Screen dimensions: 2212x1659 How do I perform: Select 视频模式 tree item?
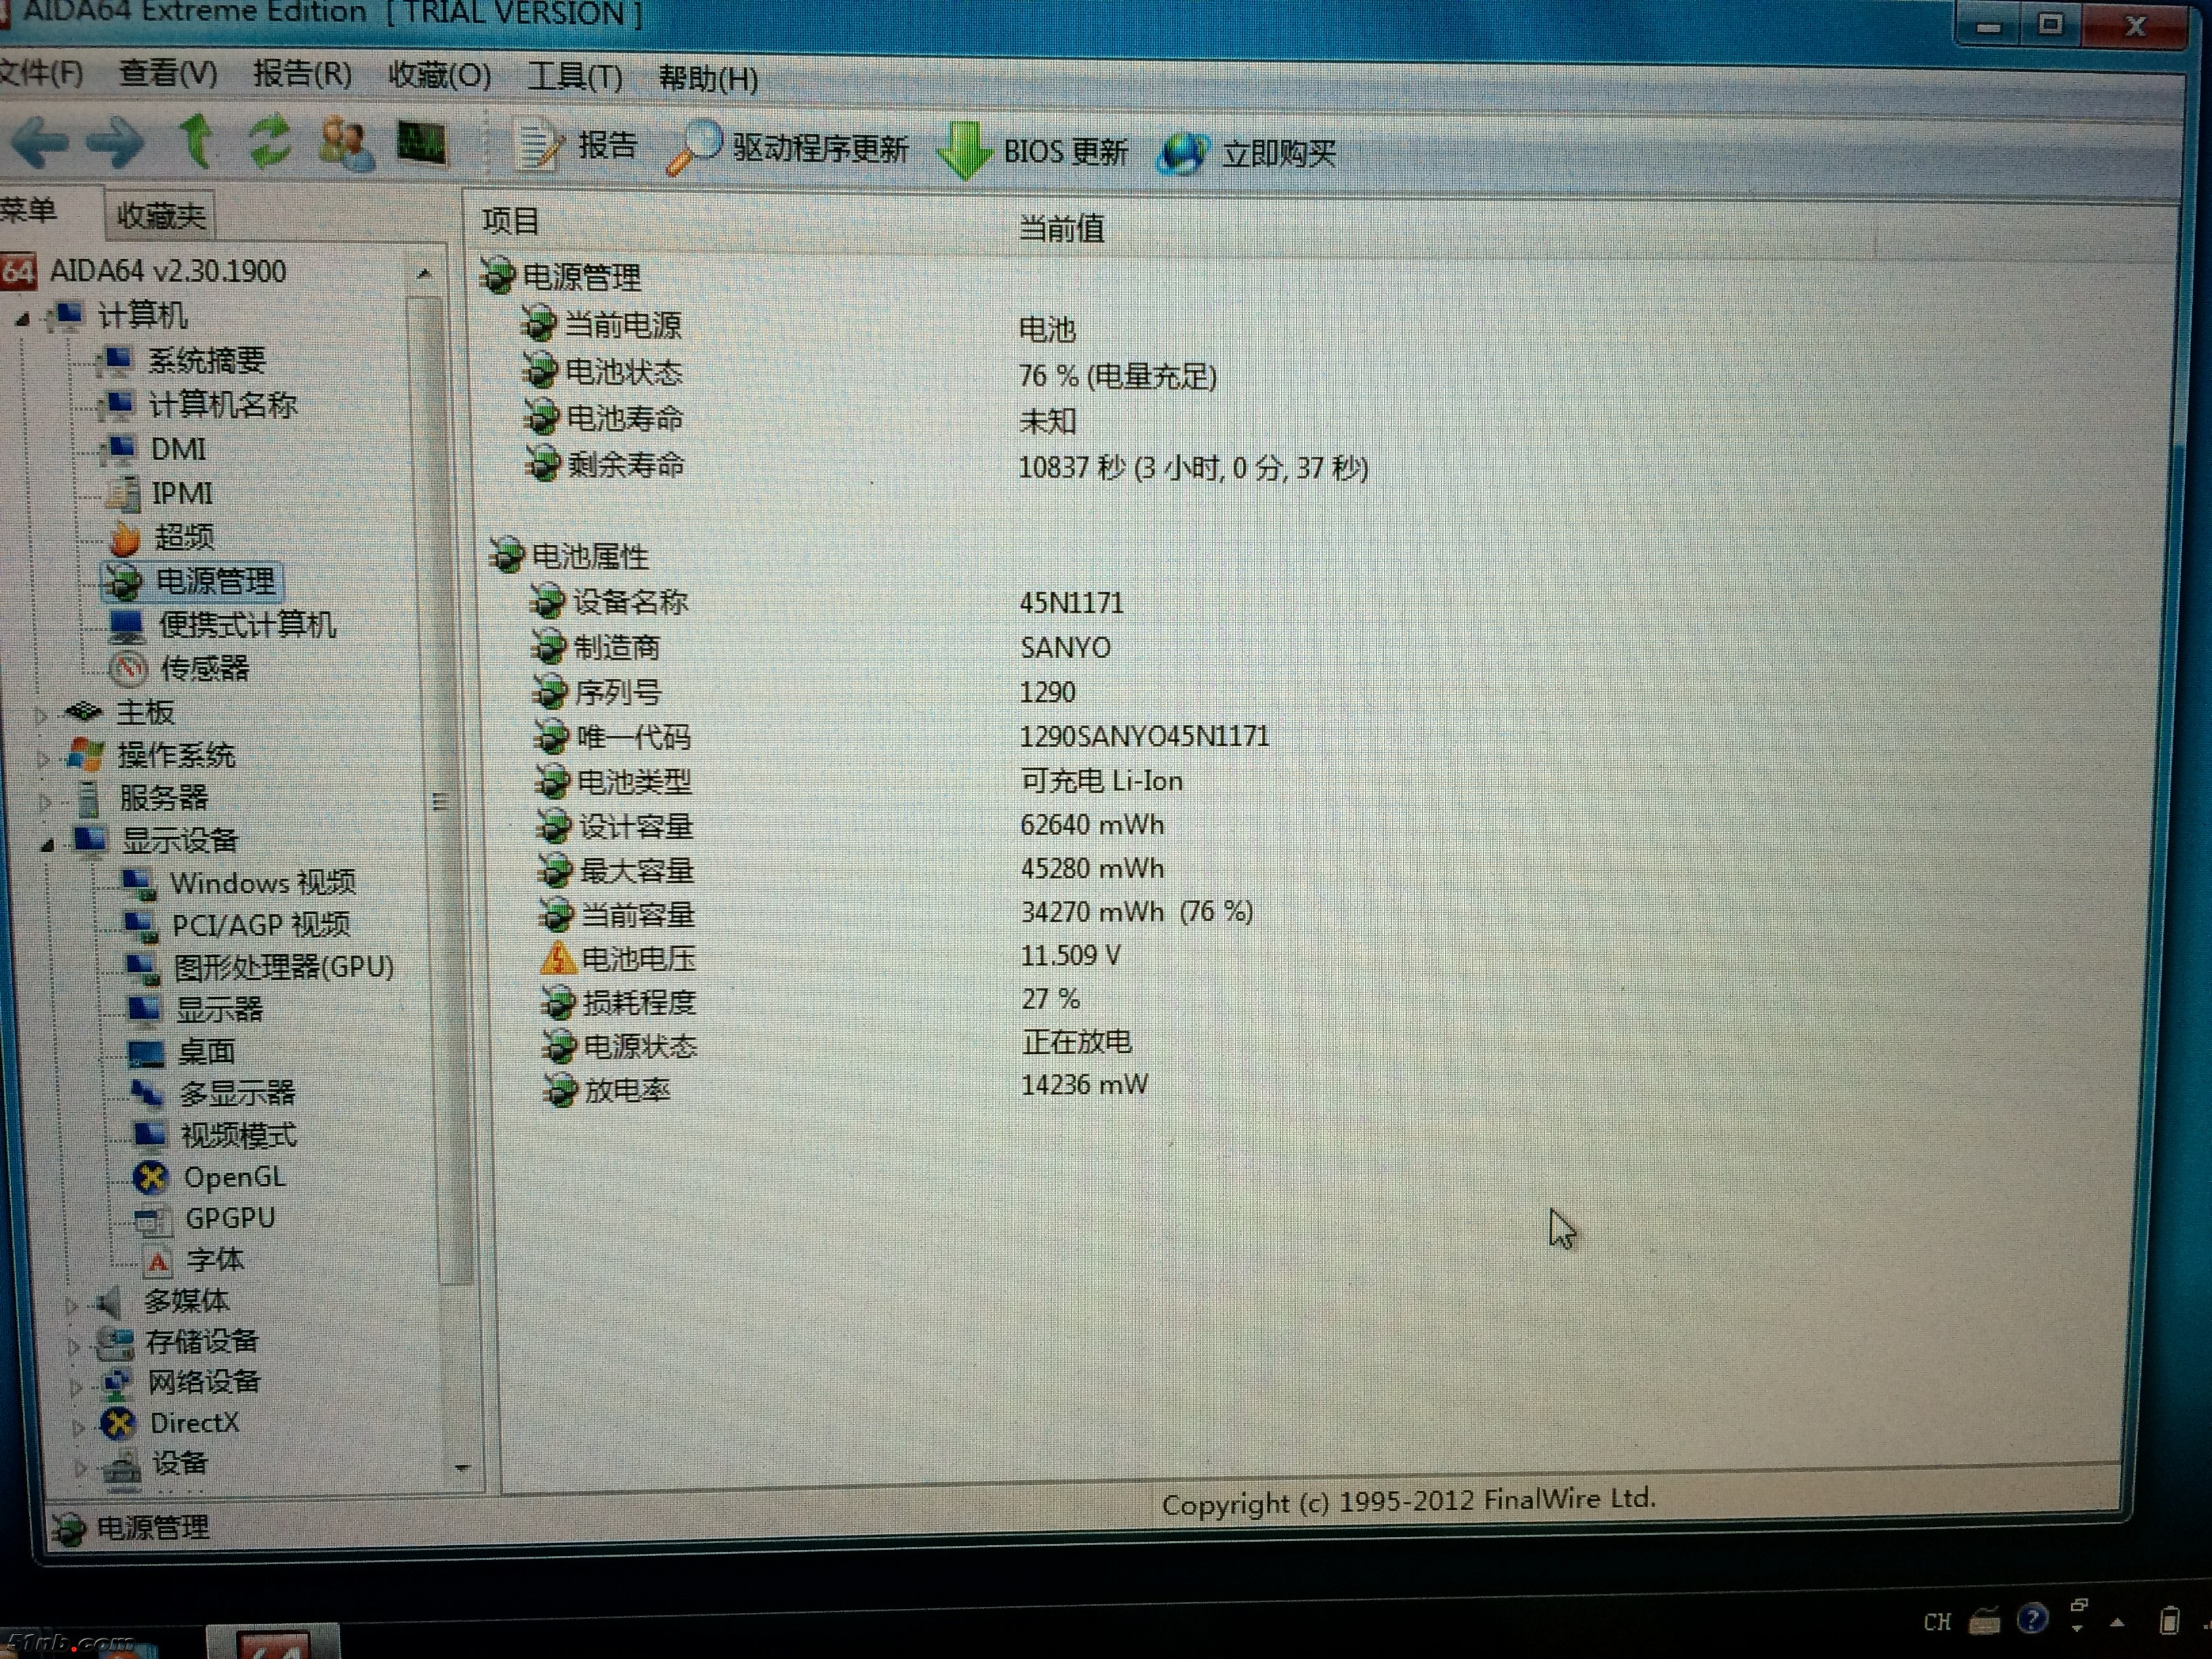(238, 1135)
